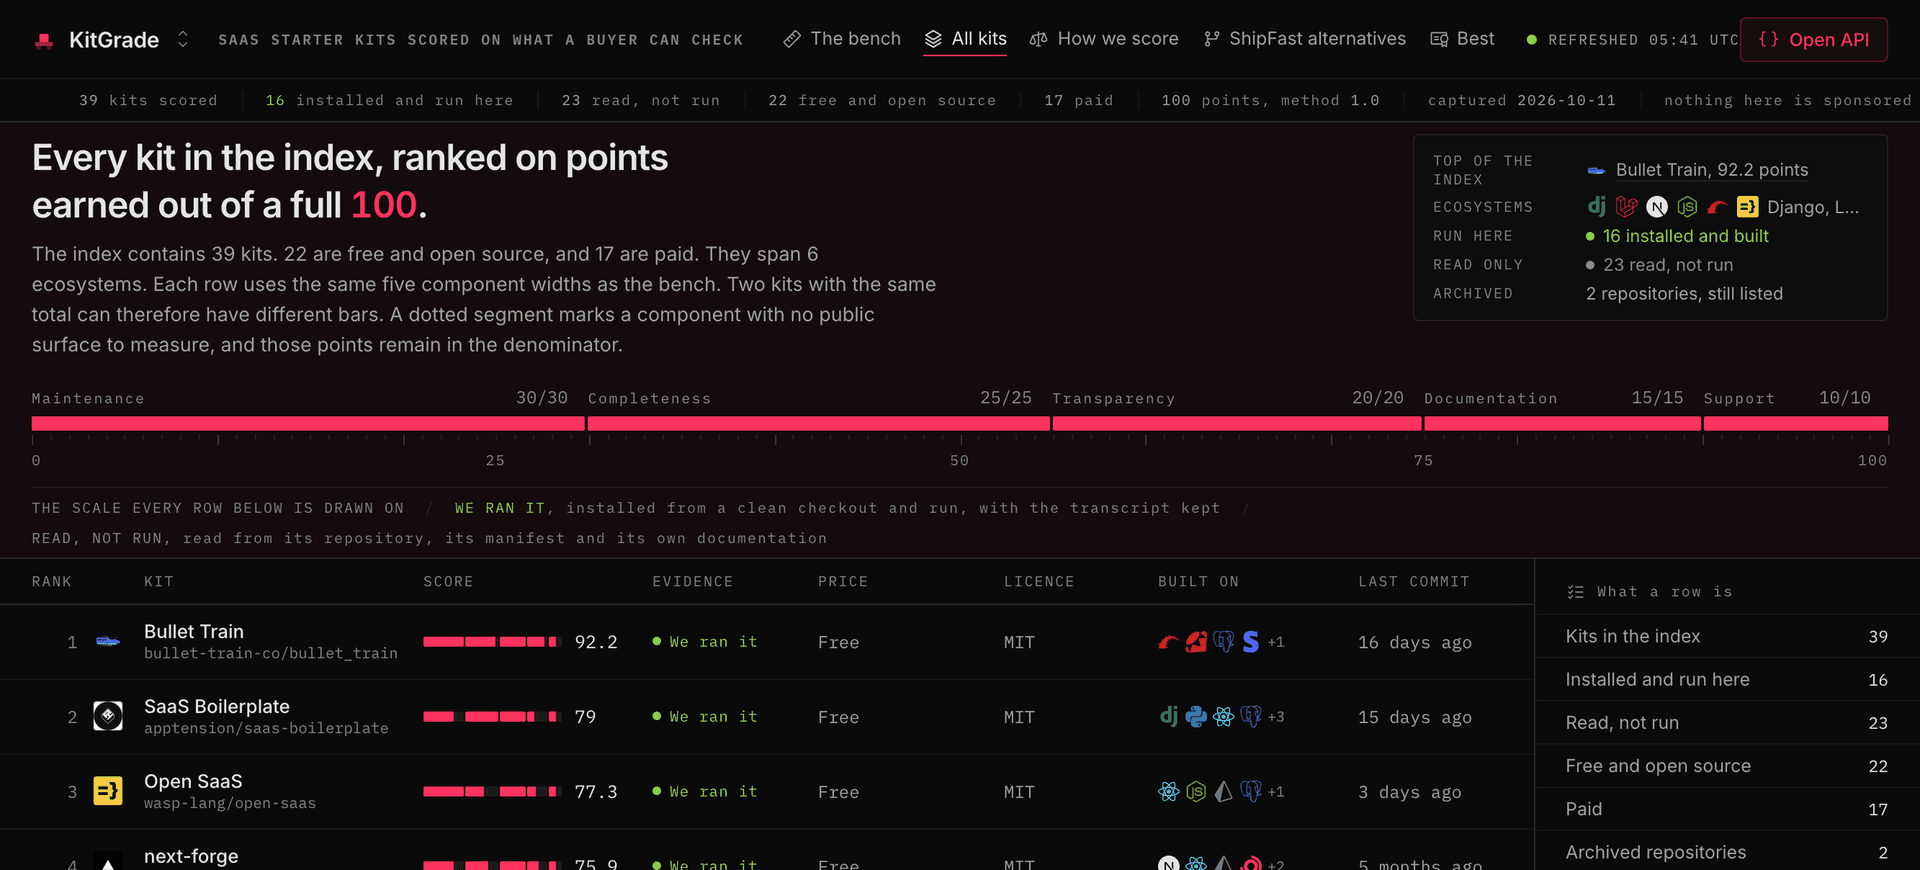The width and height of the screenshot is (1920, 870).
Task: Open ShipFast alternatives page
Action: coord(1305,39)
